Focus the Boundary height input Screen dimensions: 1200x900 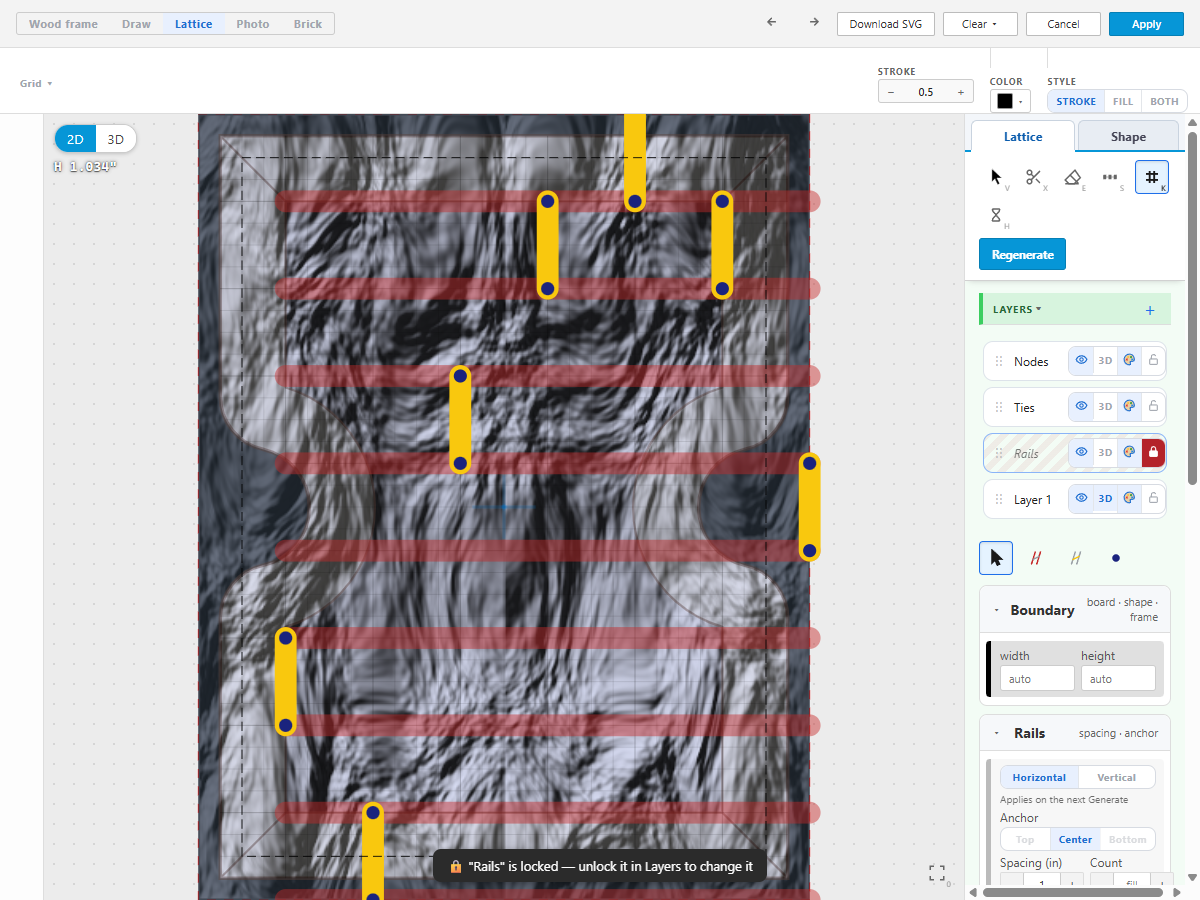pyautogui.click(x=1118, y=679)
